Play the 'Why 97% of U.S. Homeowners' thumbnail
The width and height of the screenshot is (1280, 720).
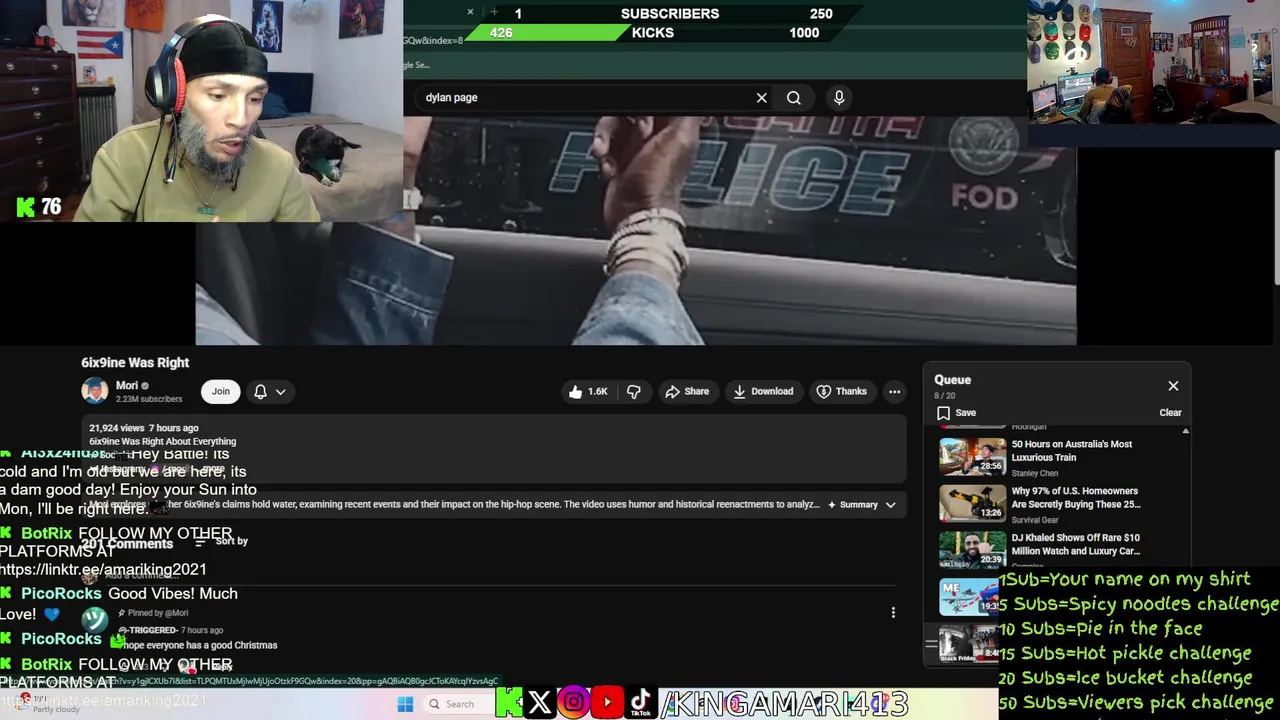[972, 503]
